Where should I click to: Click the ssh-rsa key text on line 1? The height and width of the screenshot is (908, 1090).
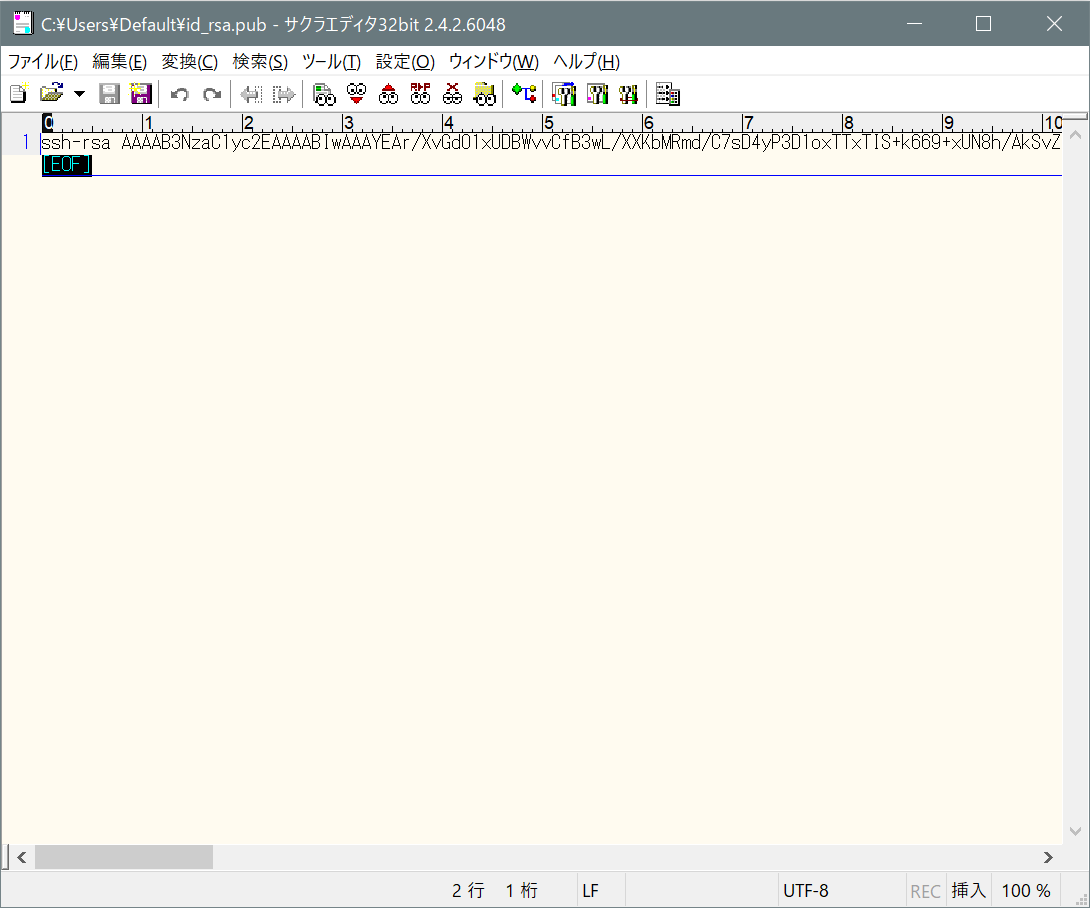pos(551,143)
